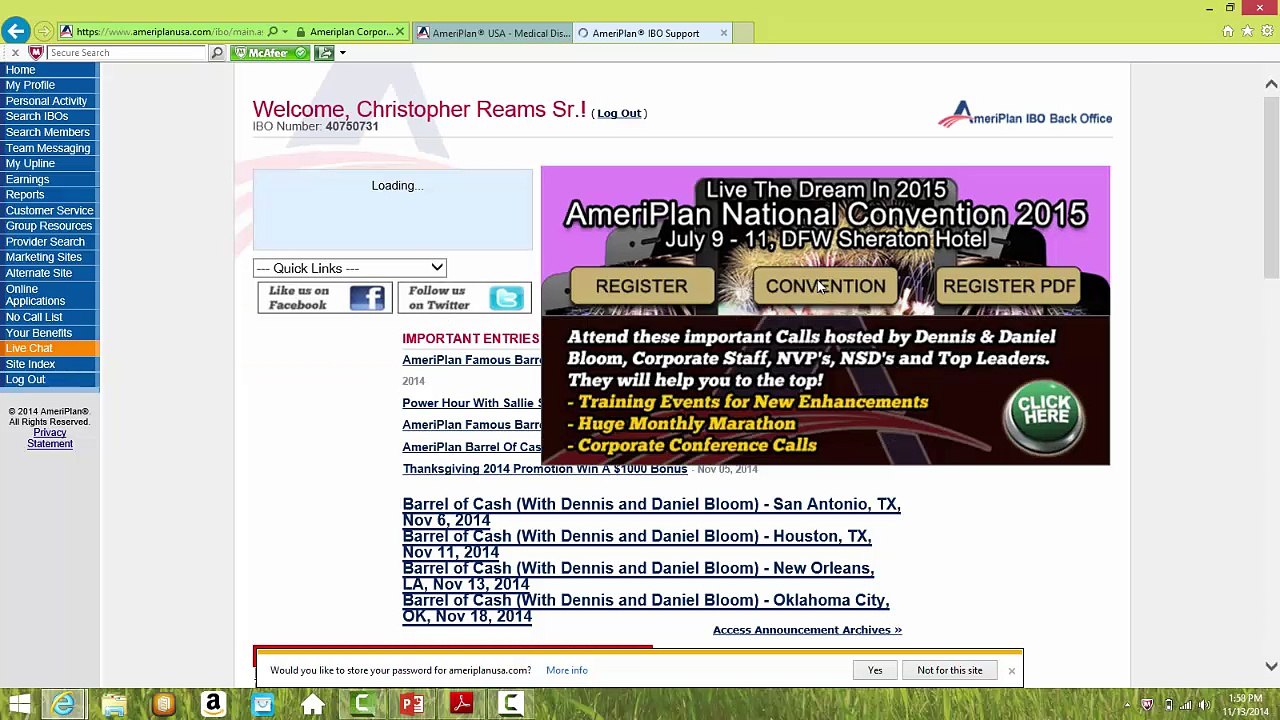Open Favorites star icon
This screenshot has width=1280, height=720.
click(1247, 32)
